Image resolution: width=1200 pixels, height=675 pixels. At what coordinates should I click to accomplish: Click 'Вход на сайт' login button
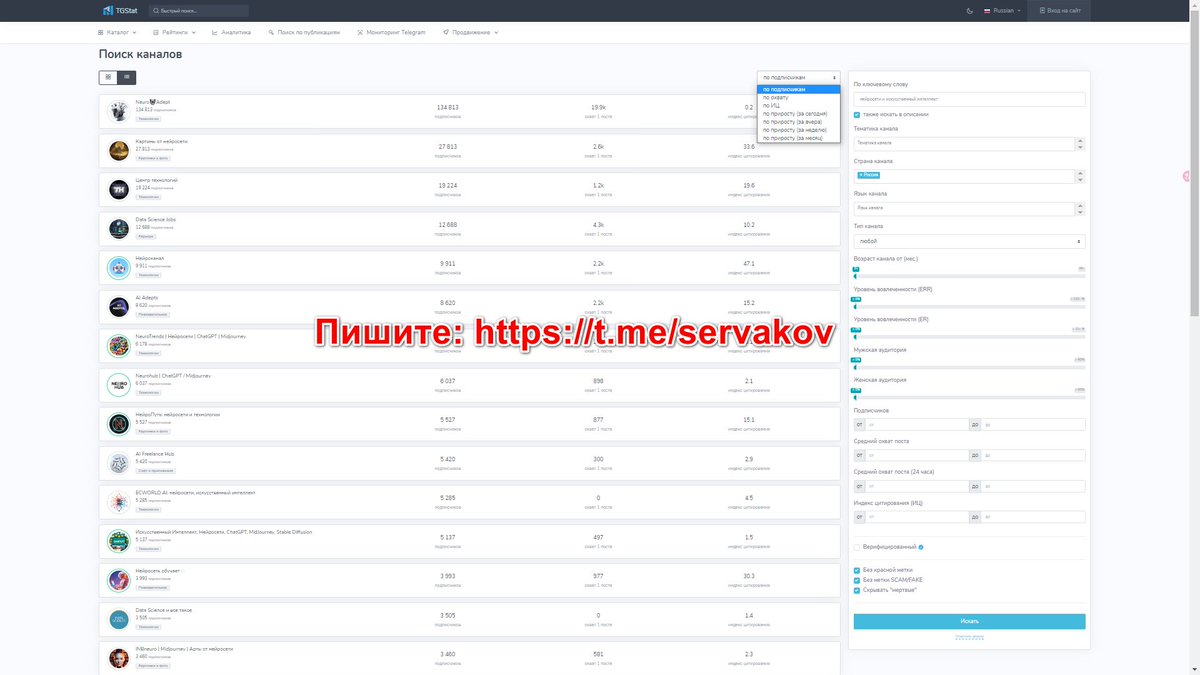click(1060, 11)
